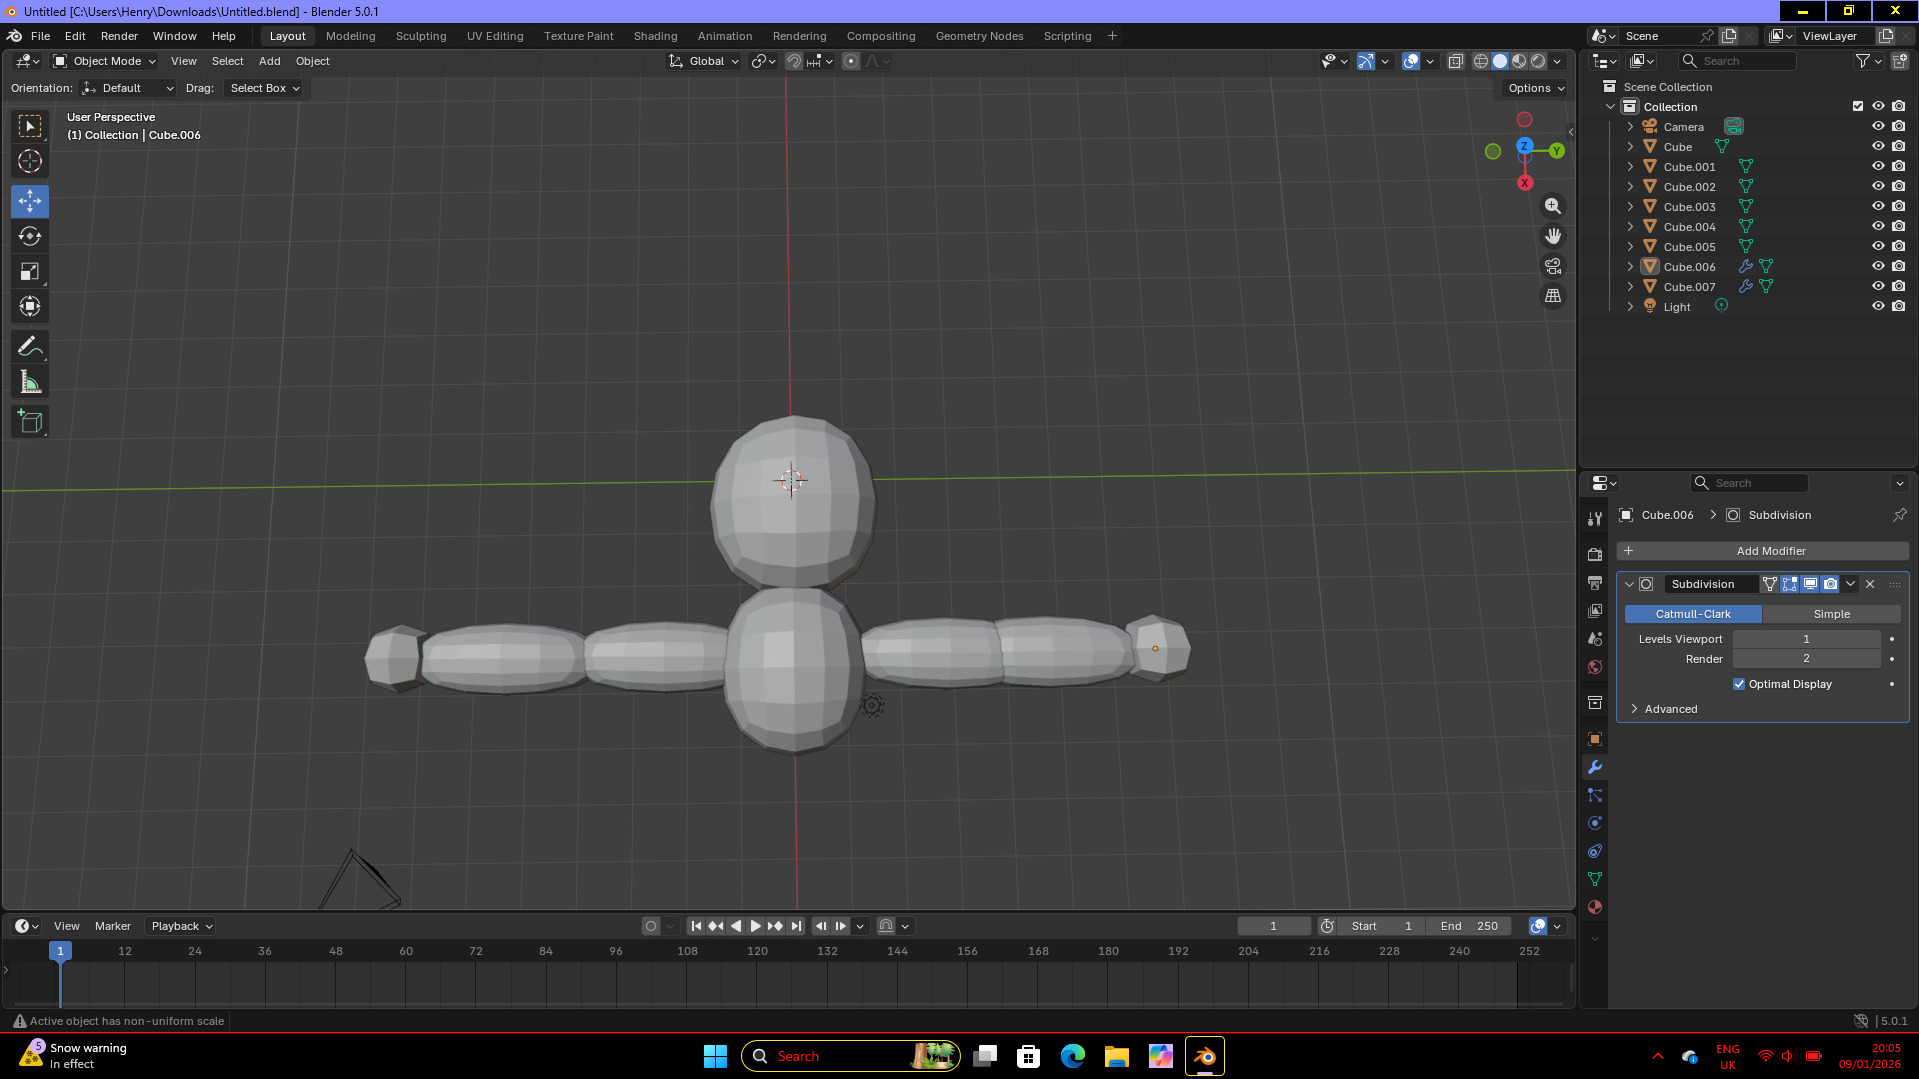Screen dimensions: 1919x1079
Task: Select the 3D Cursor tool
Action: point(30,161)
